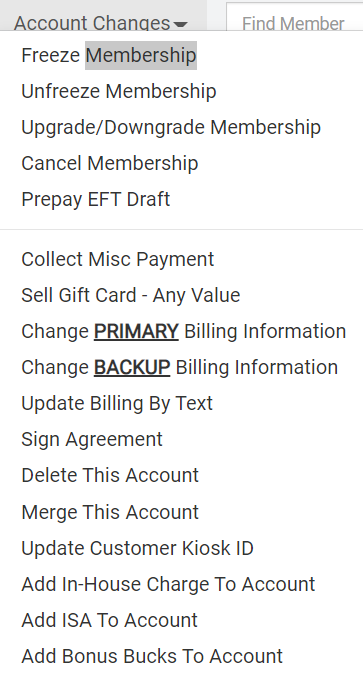Open Collect Misc Payment

(118, 259)
